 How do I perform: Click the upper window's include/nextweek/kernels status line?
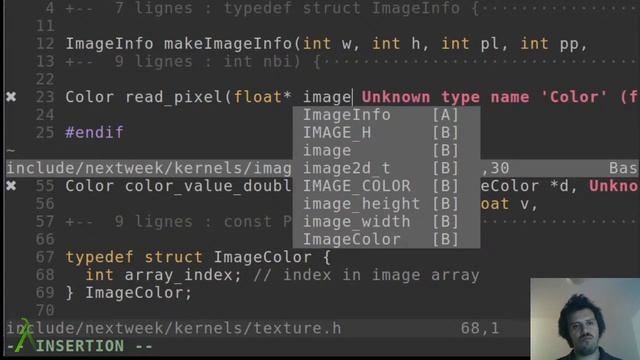click(x=149, y=168)
